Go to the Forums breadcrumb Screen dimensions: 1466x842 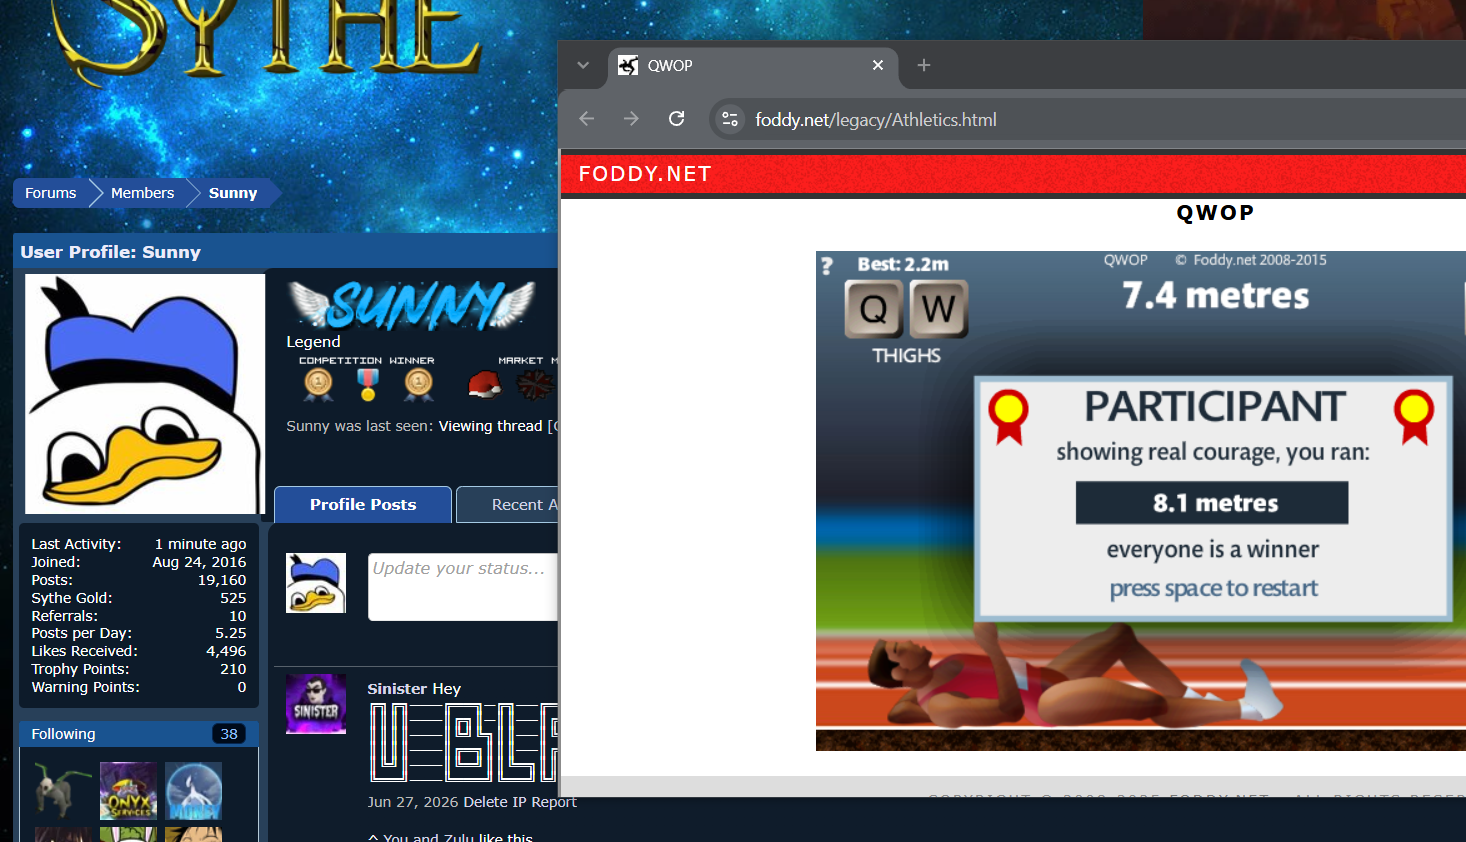(x=51, y=193)
